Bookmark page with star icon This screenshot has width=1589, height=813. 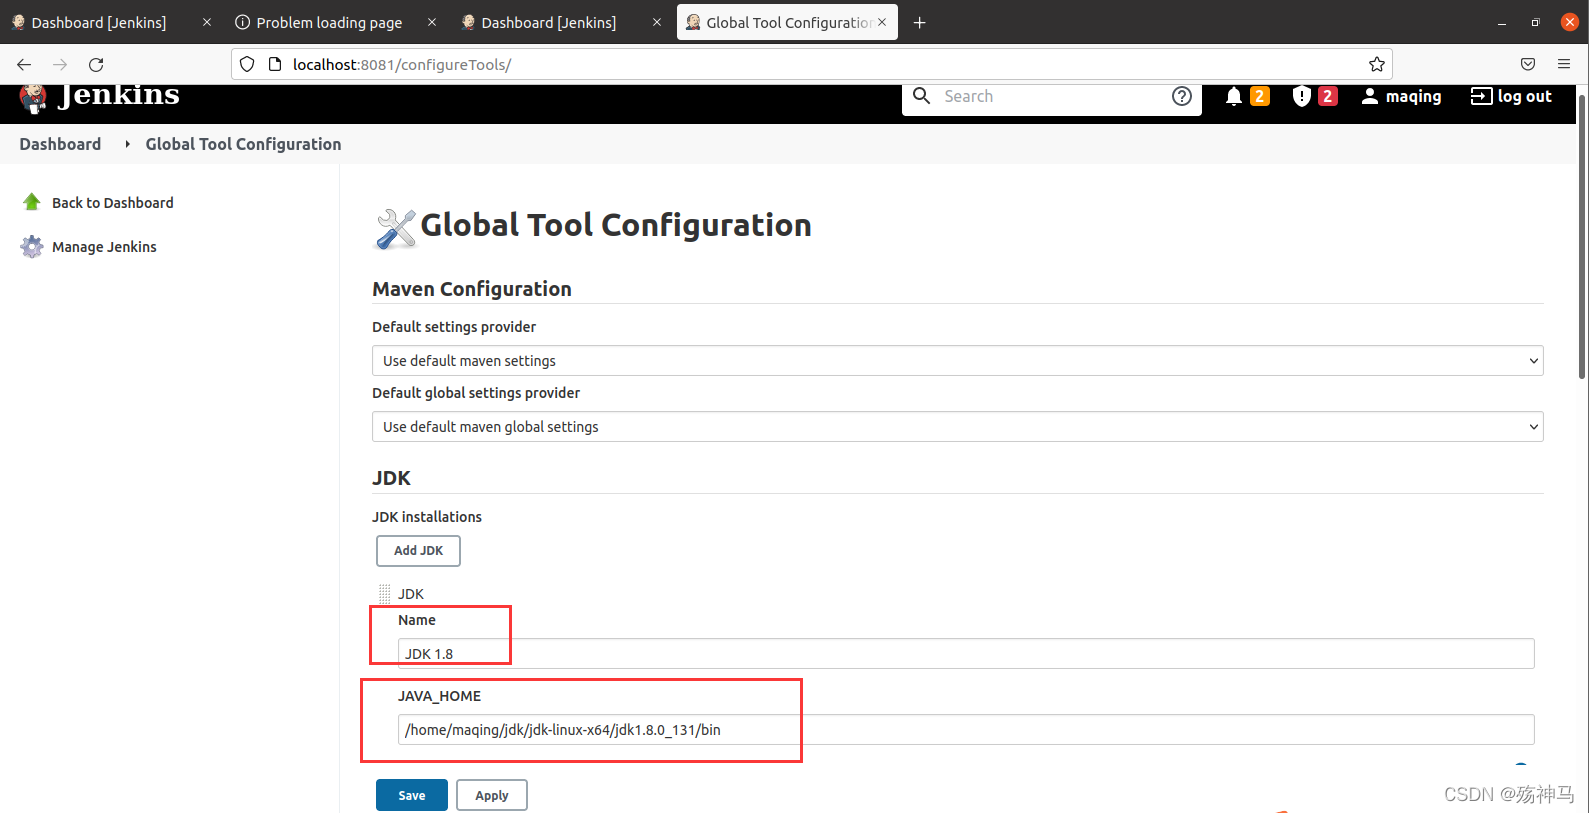point(1377,64)
